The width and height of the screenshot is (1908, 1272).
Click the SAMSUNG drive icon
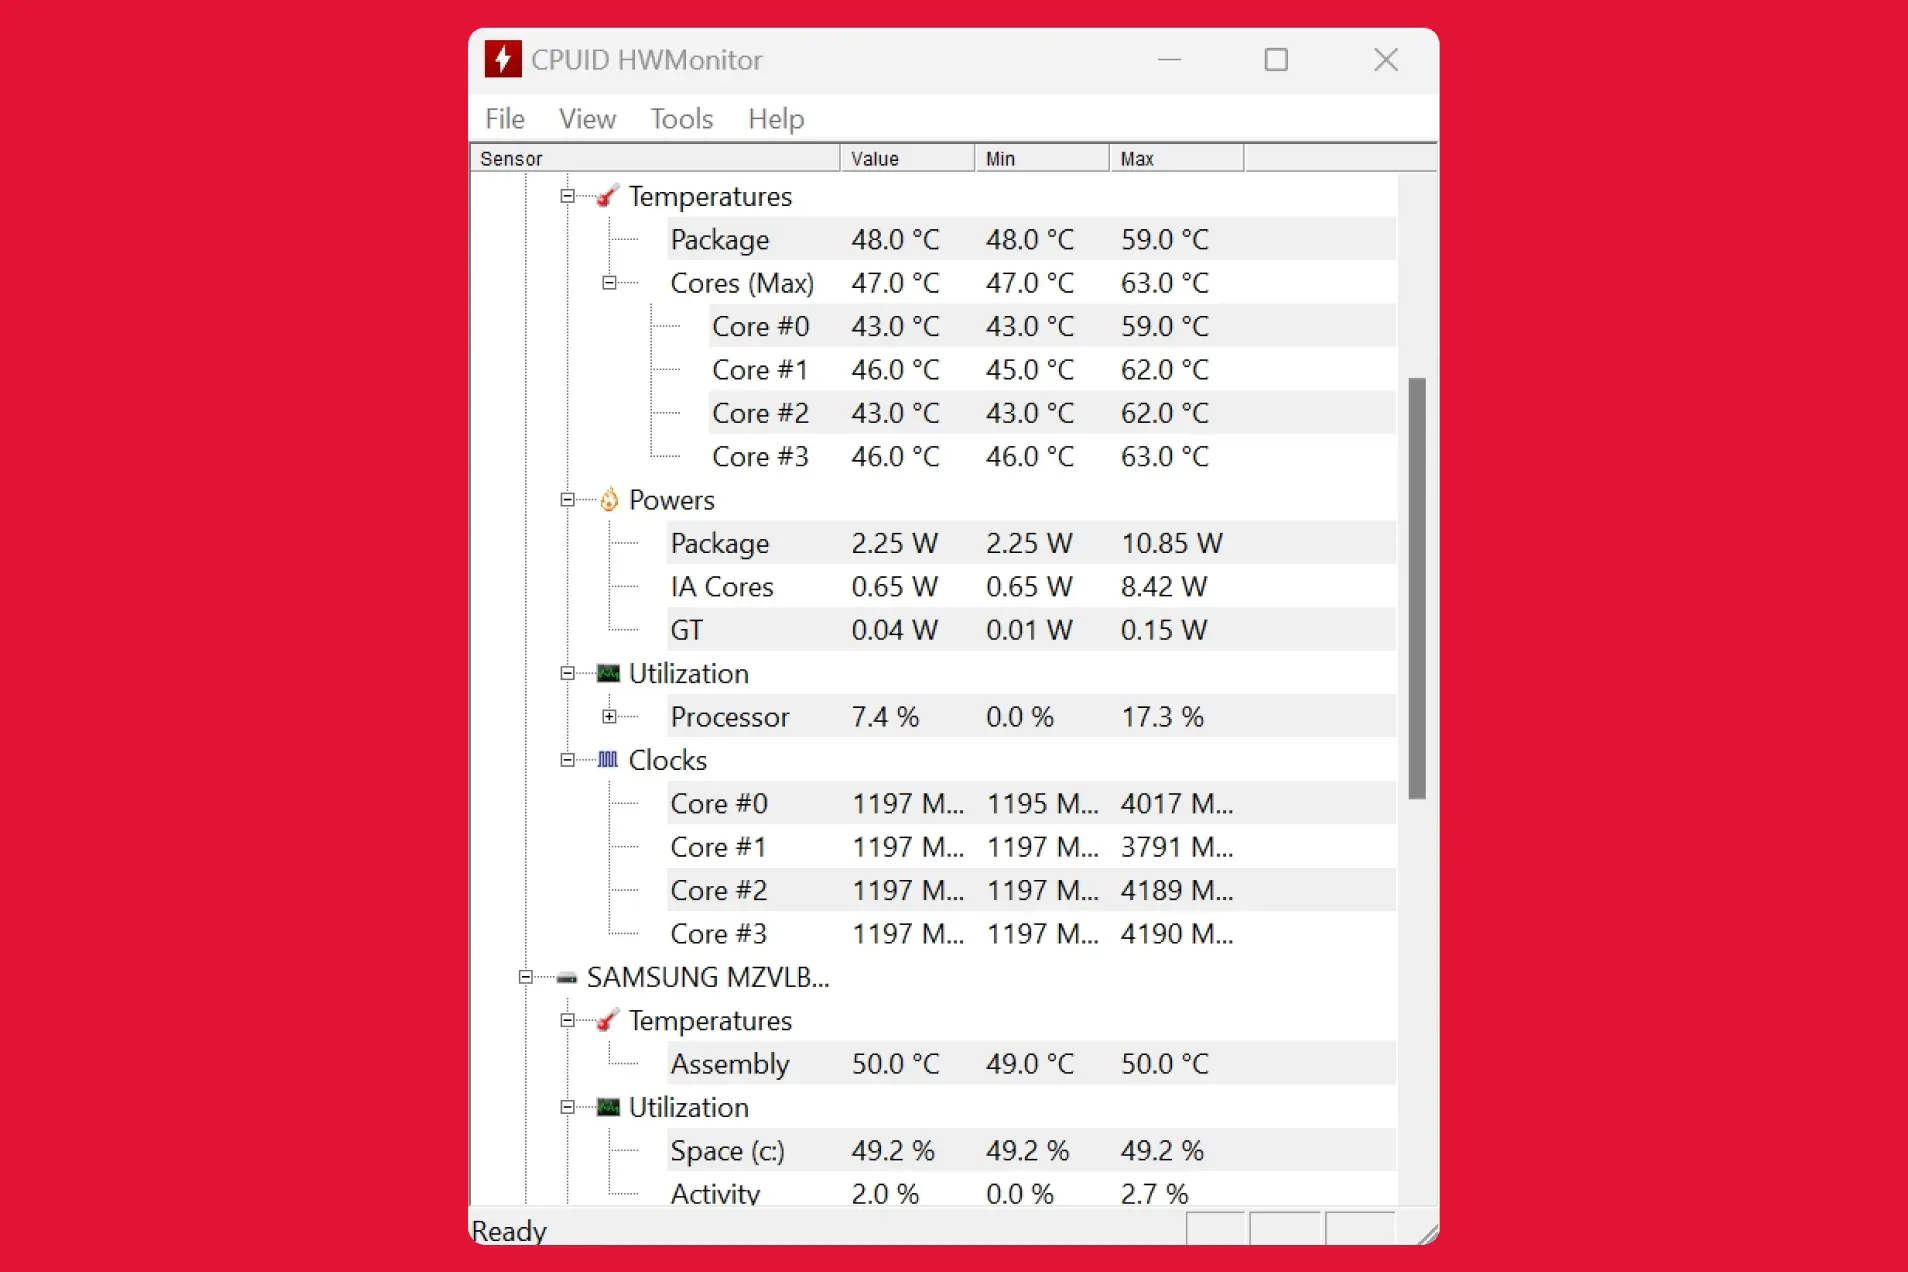(566, 978)
